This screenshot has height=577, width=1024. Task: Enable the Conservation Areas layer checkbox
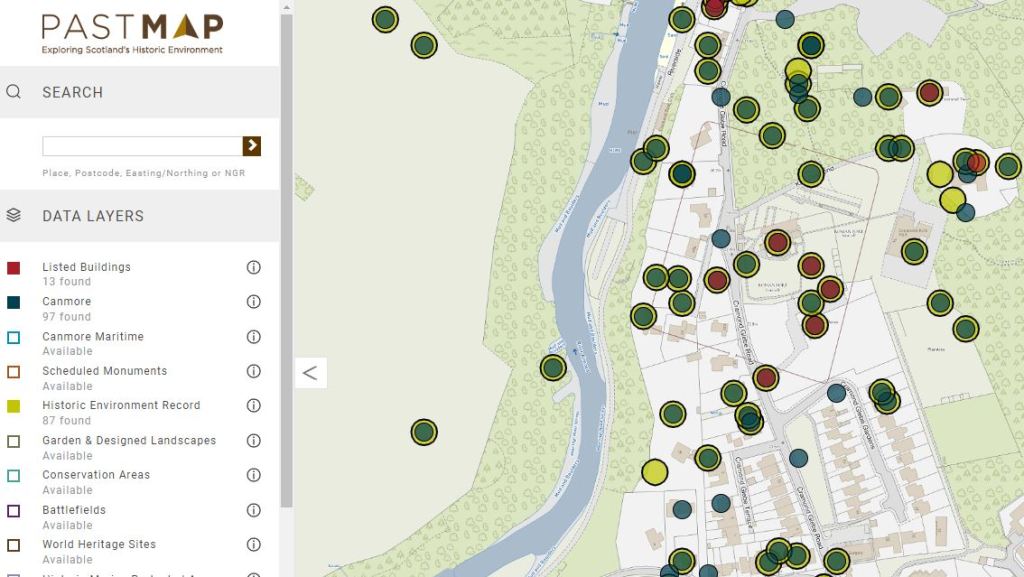click(x=14, y=476)
